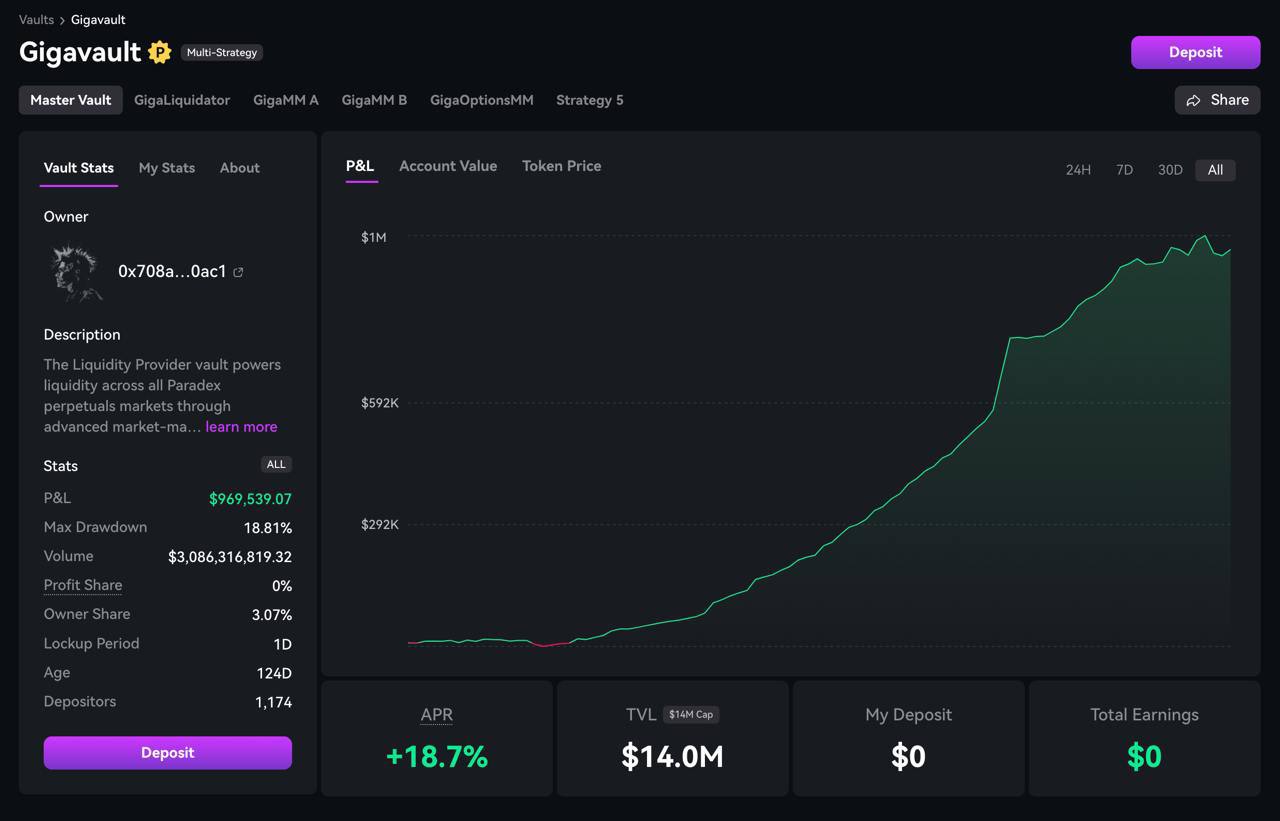Click the underlined Profit Share label
This screenshot has width=1280, height=821.
(83, 585)
